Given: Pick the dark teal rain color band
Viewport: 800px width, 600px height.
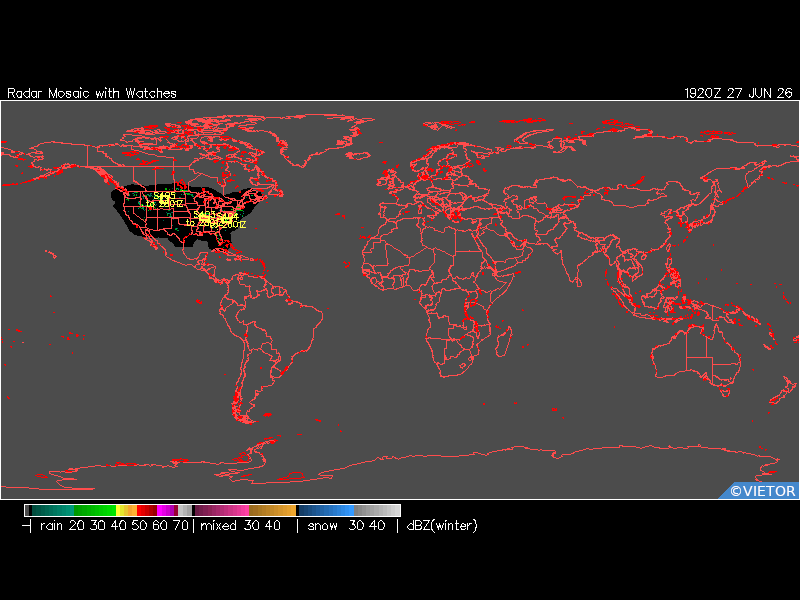Looking at the screenshot, I should [x=53, y=510].
